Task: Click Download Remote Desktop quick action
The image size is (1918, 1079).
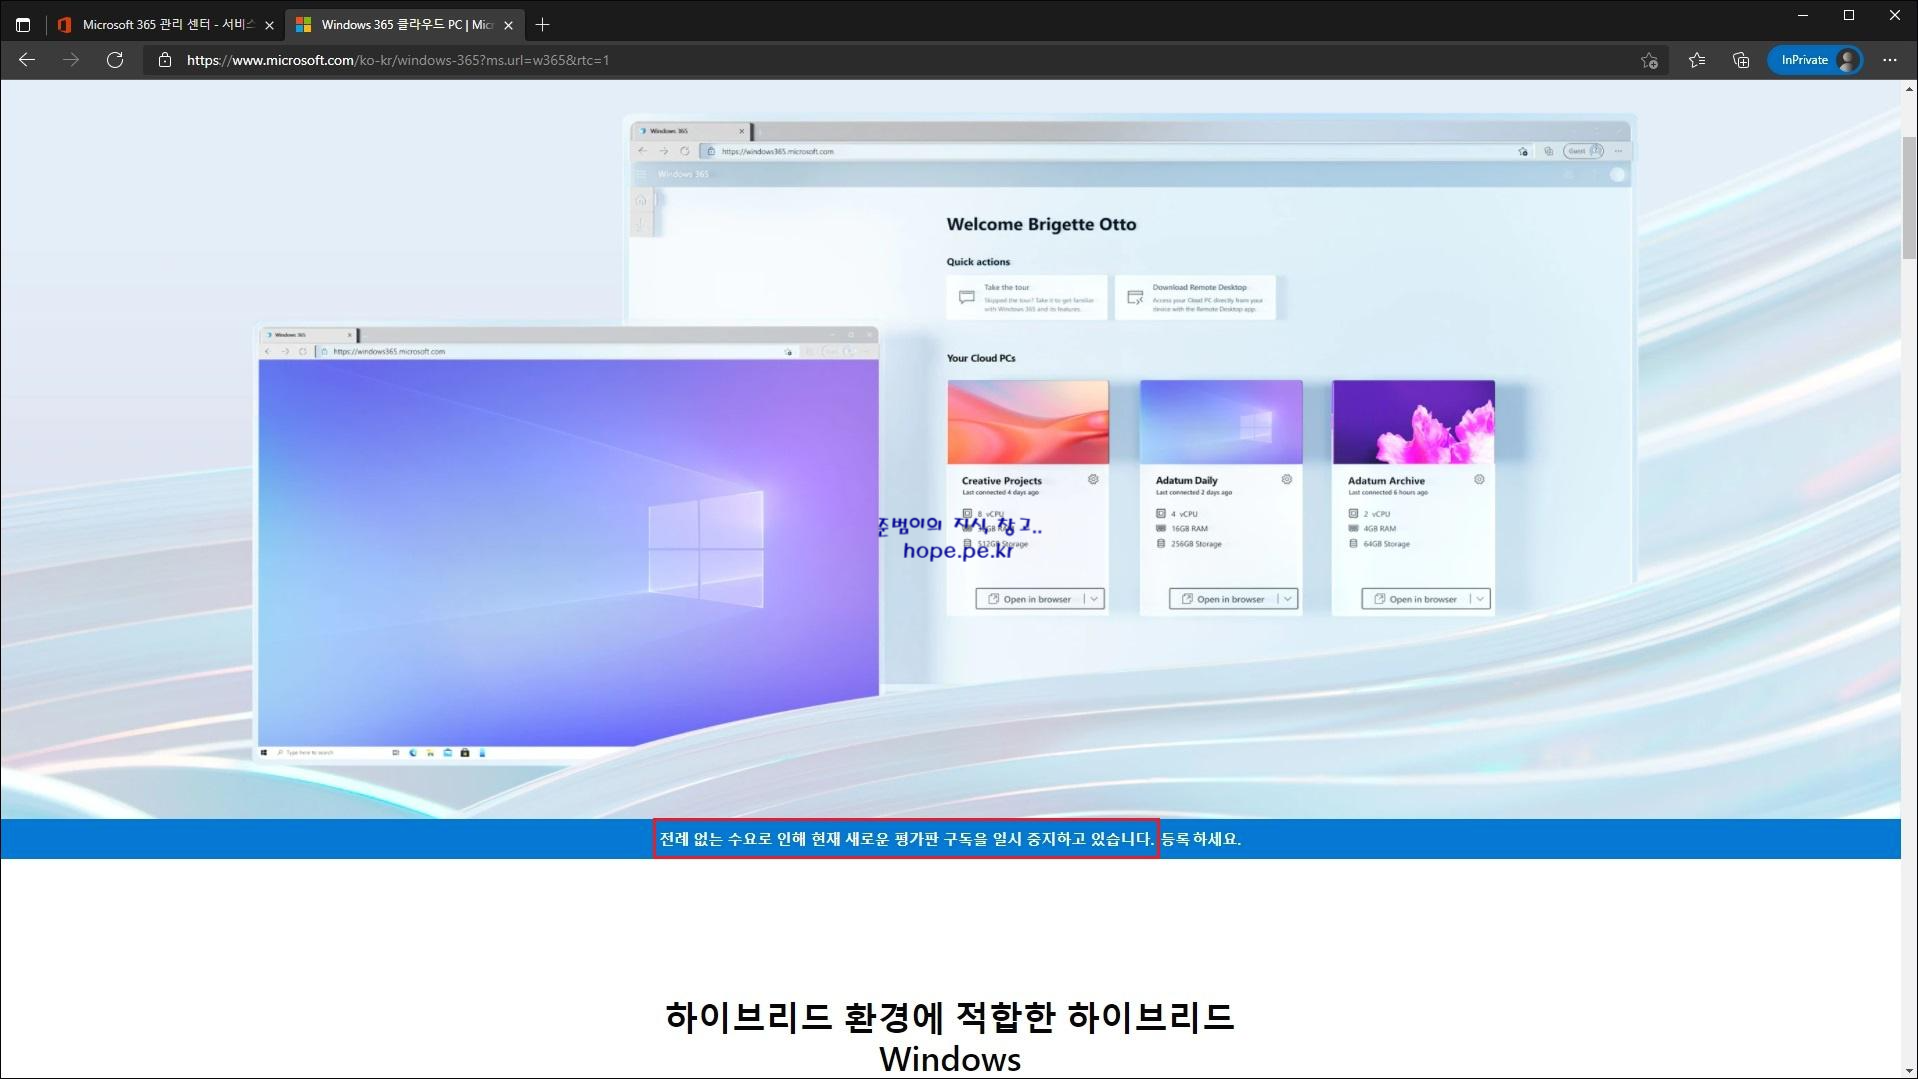Action: 1195,298
